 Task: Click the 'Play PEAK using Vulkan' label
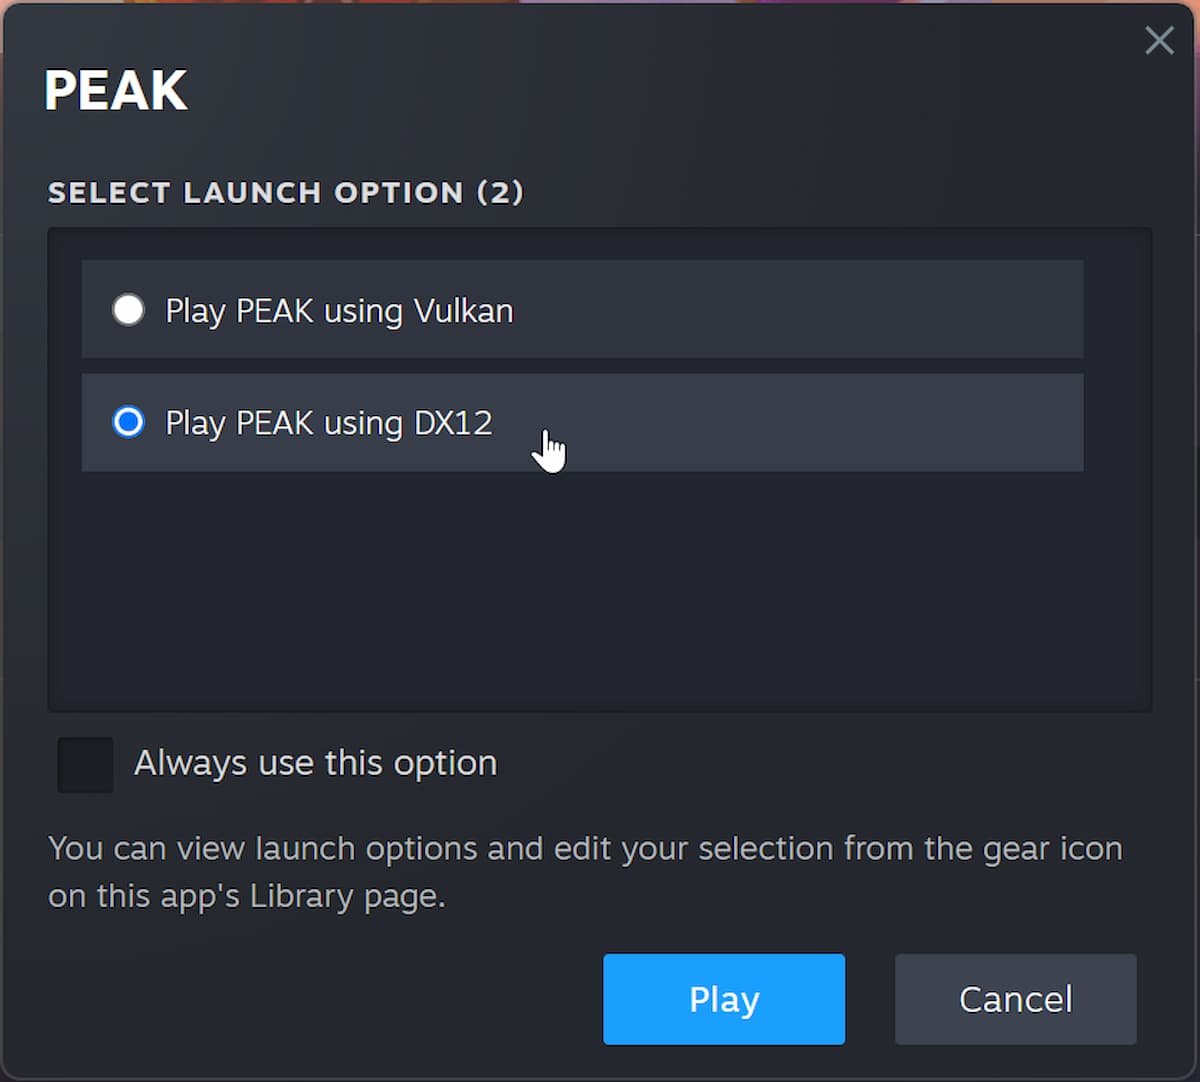(338, 311)
